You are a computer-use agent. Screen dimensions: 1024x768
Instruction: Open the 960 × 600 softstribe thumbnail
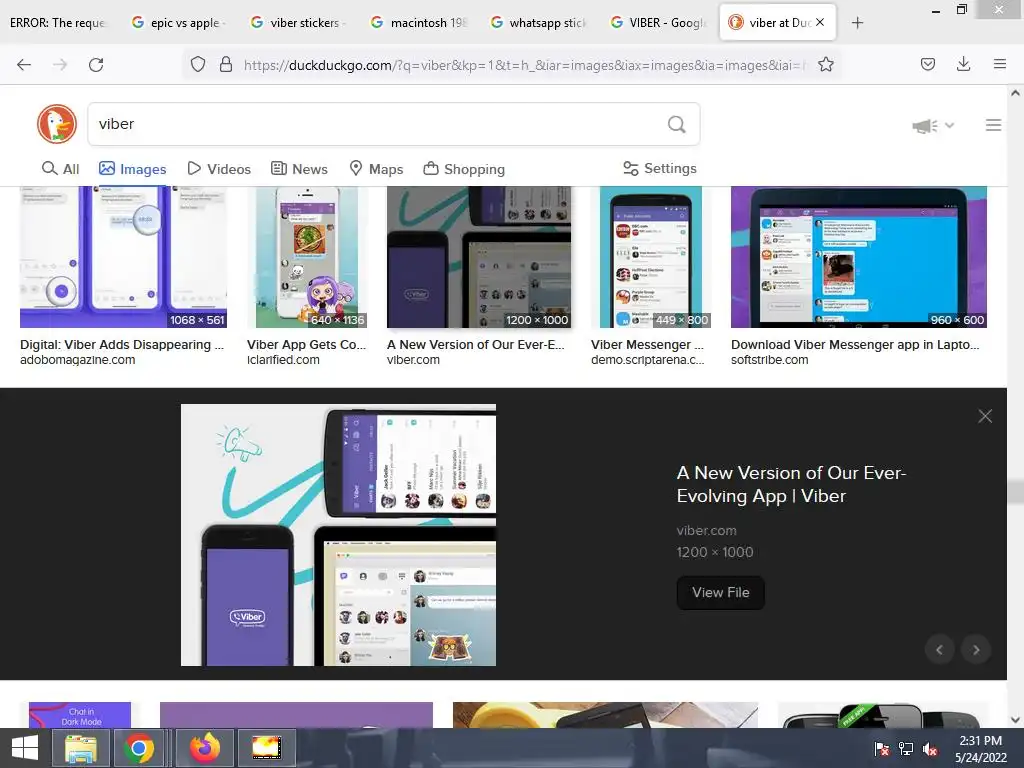(859, 257)
